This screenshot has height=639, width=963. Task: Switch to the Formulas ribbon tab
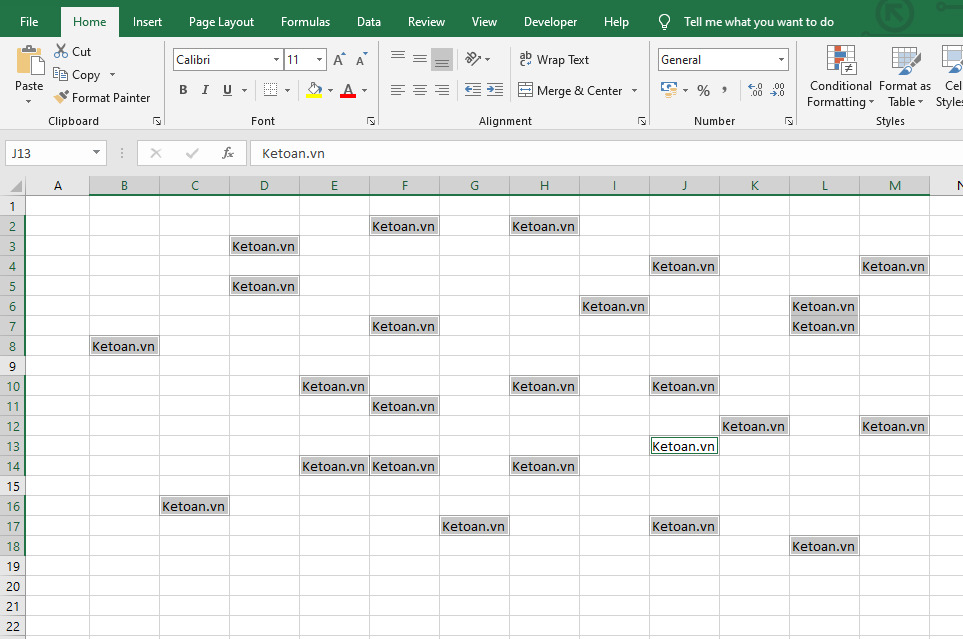[305, 22]
